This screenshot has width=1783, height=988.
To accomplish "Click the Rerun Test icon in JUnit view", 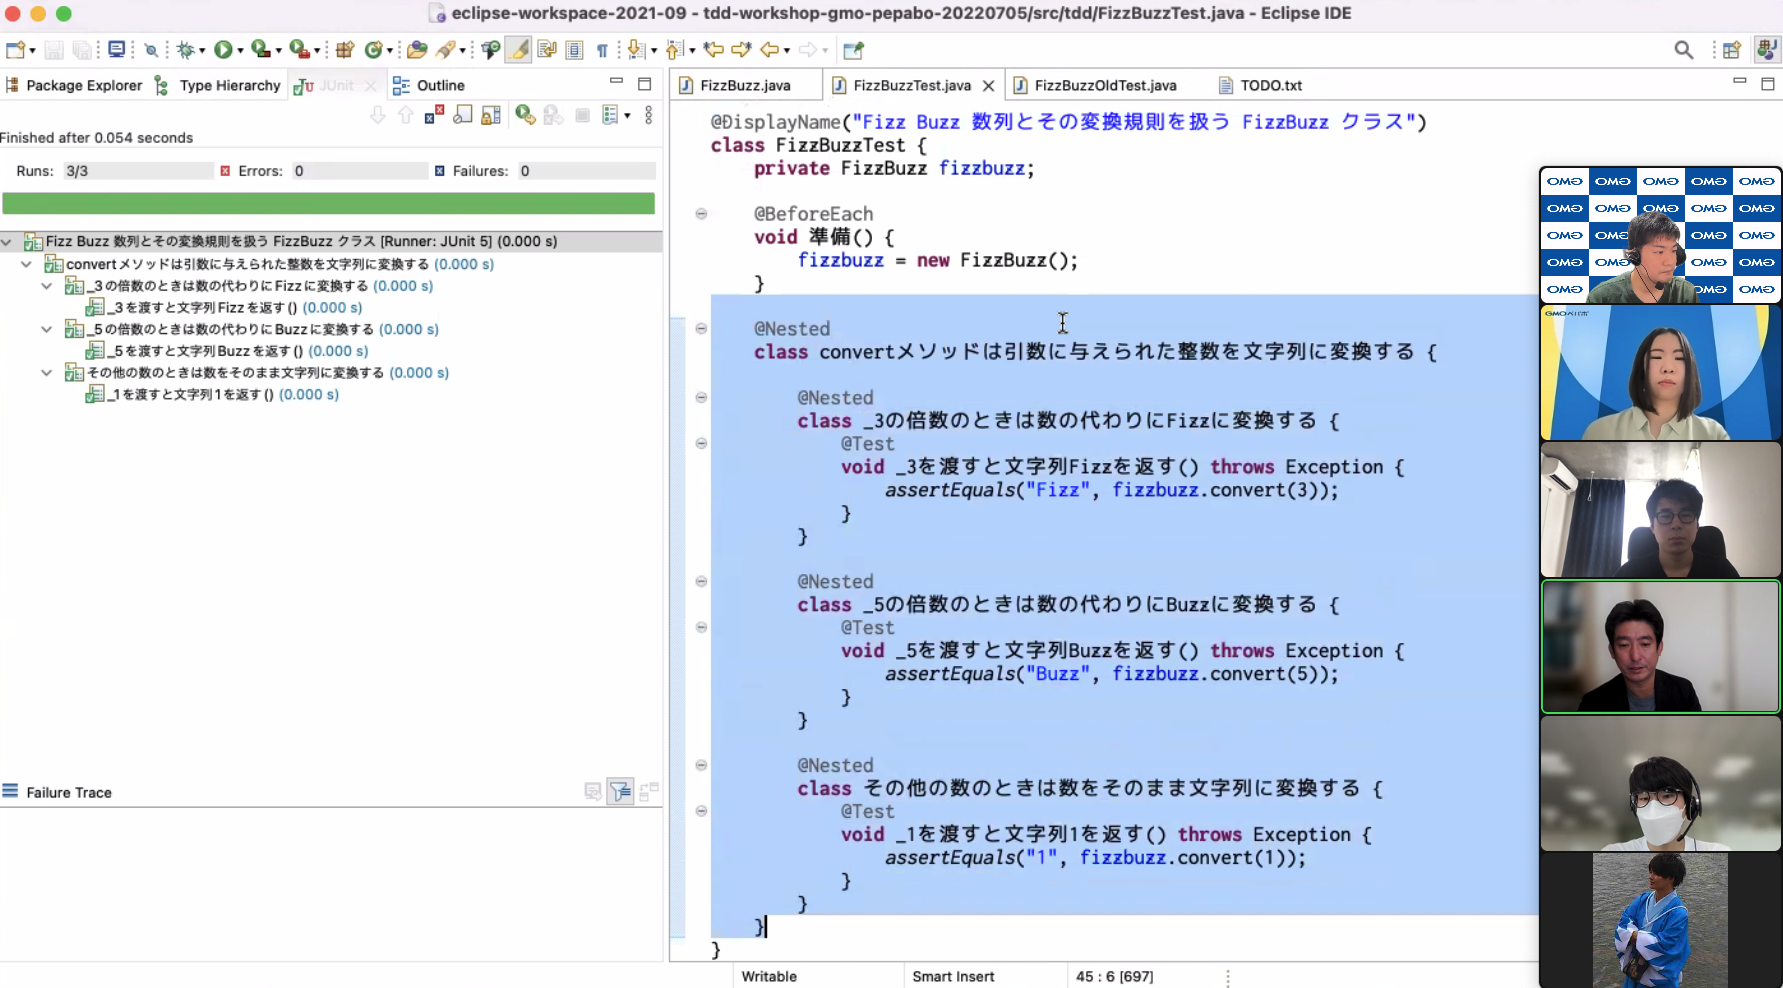I will pos(523,115).
